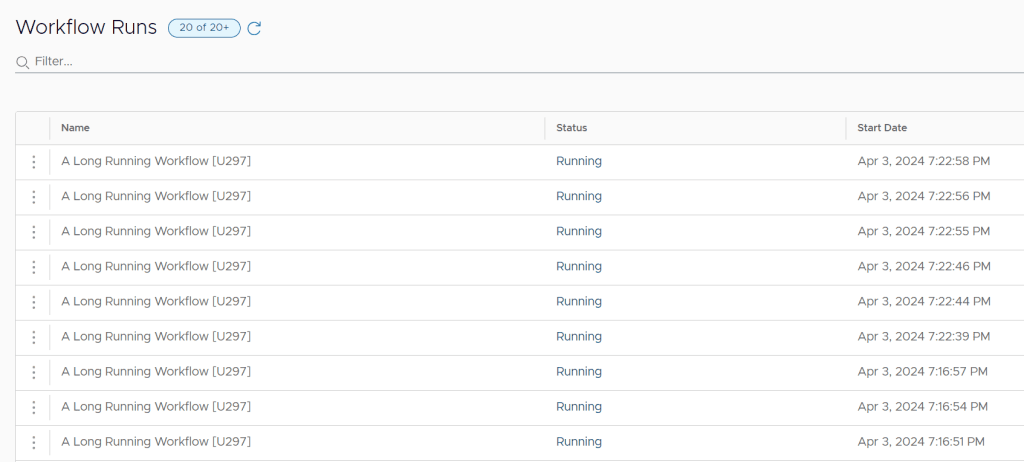Open actions menu for the 7:22:55 PM run
The width and height of the screenshot is (1024, 462).
tap(33, 232)
